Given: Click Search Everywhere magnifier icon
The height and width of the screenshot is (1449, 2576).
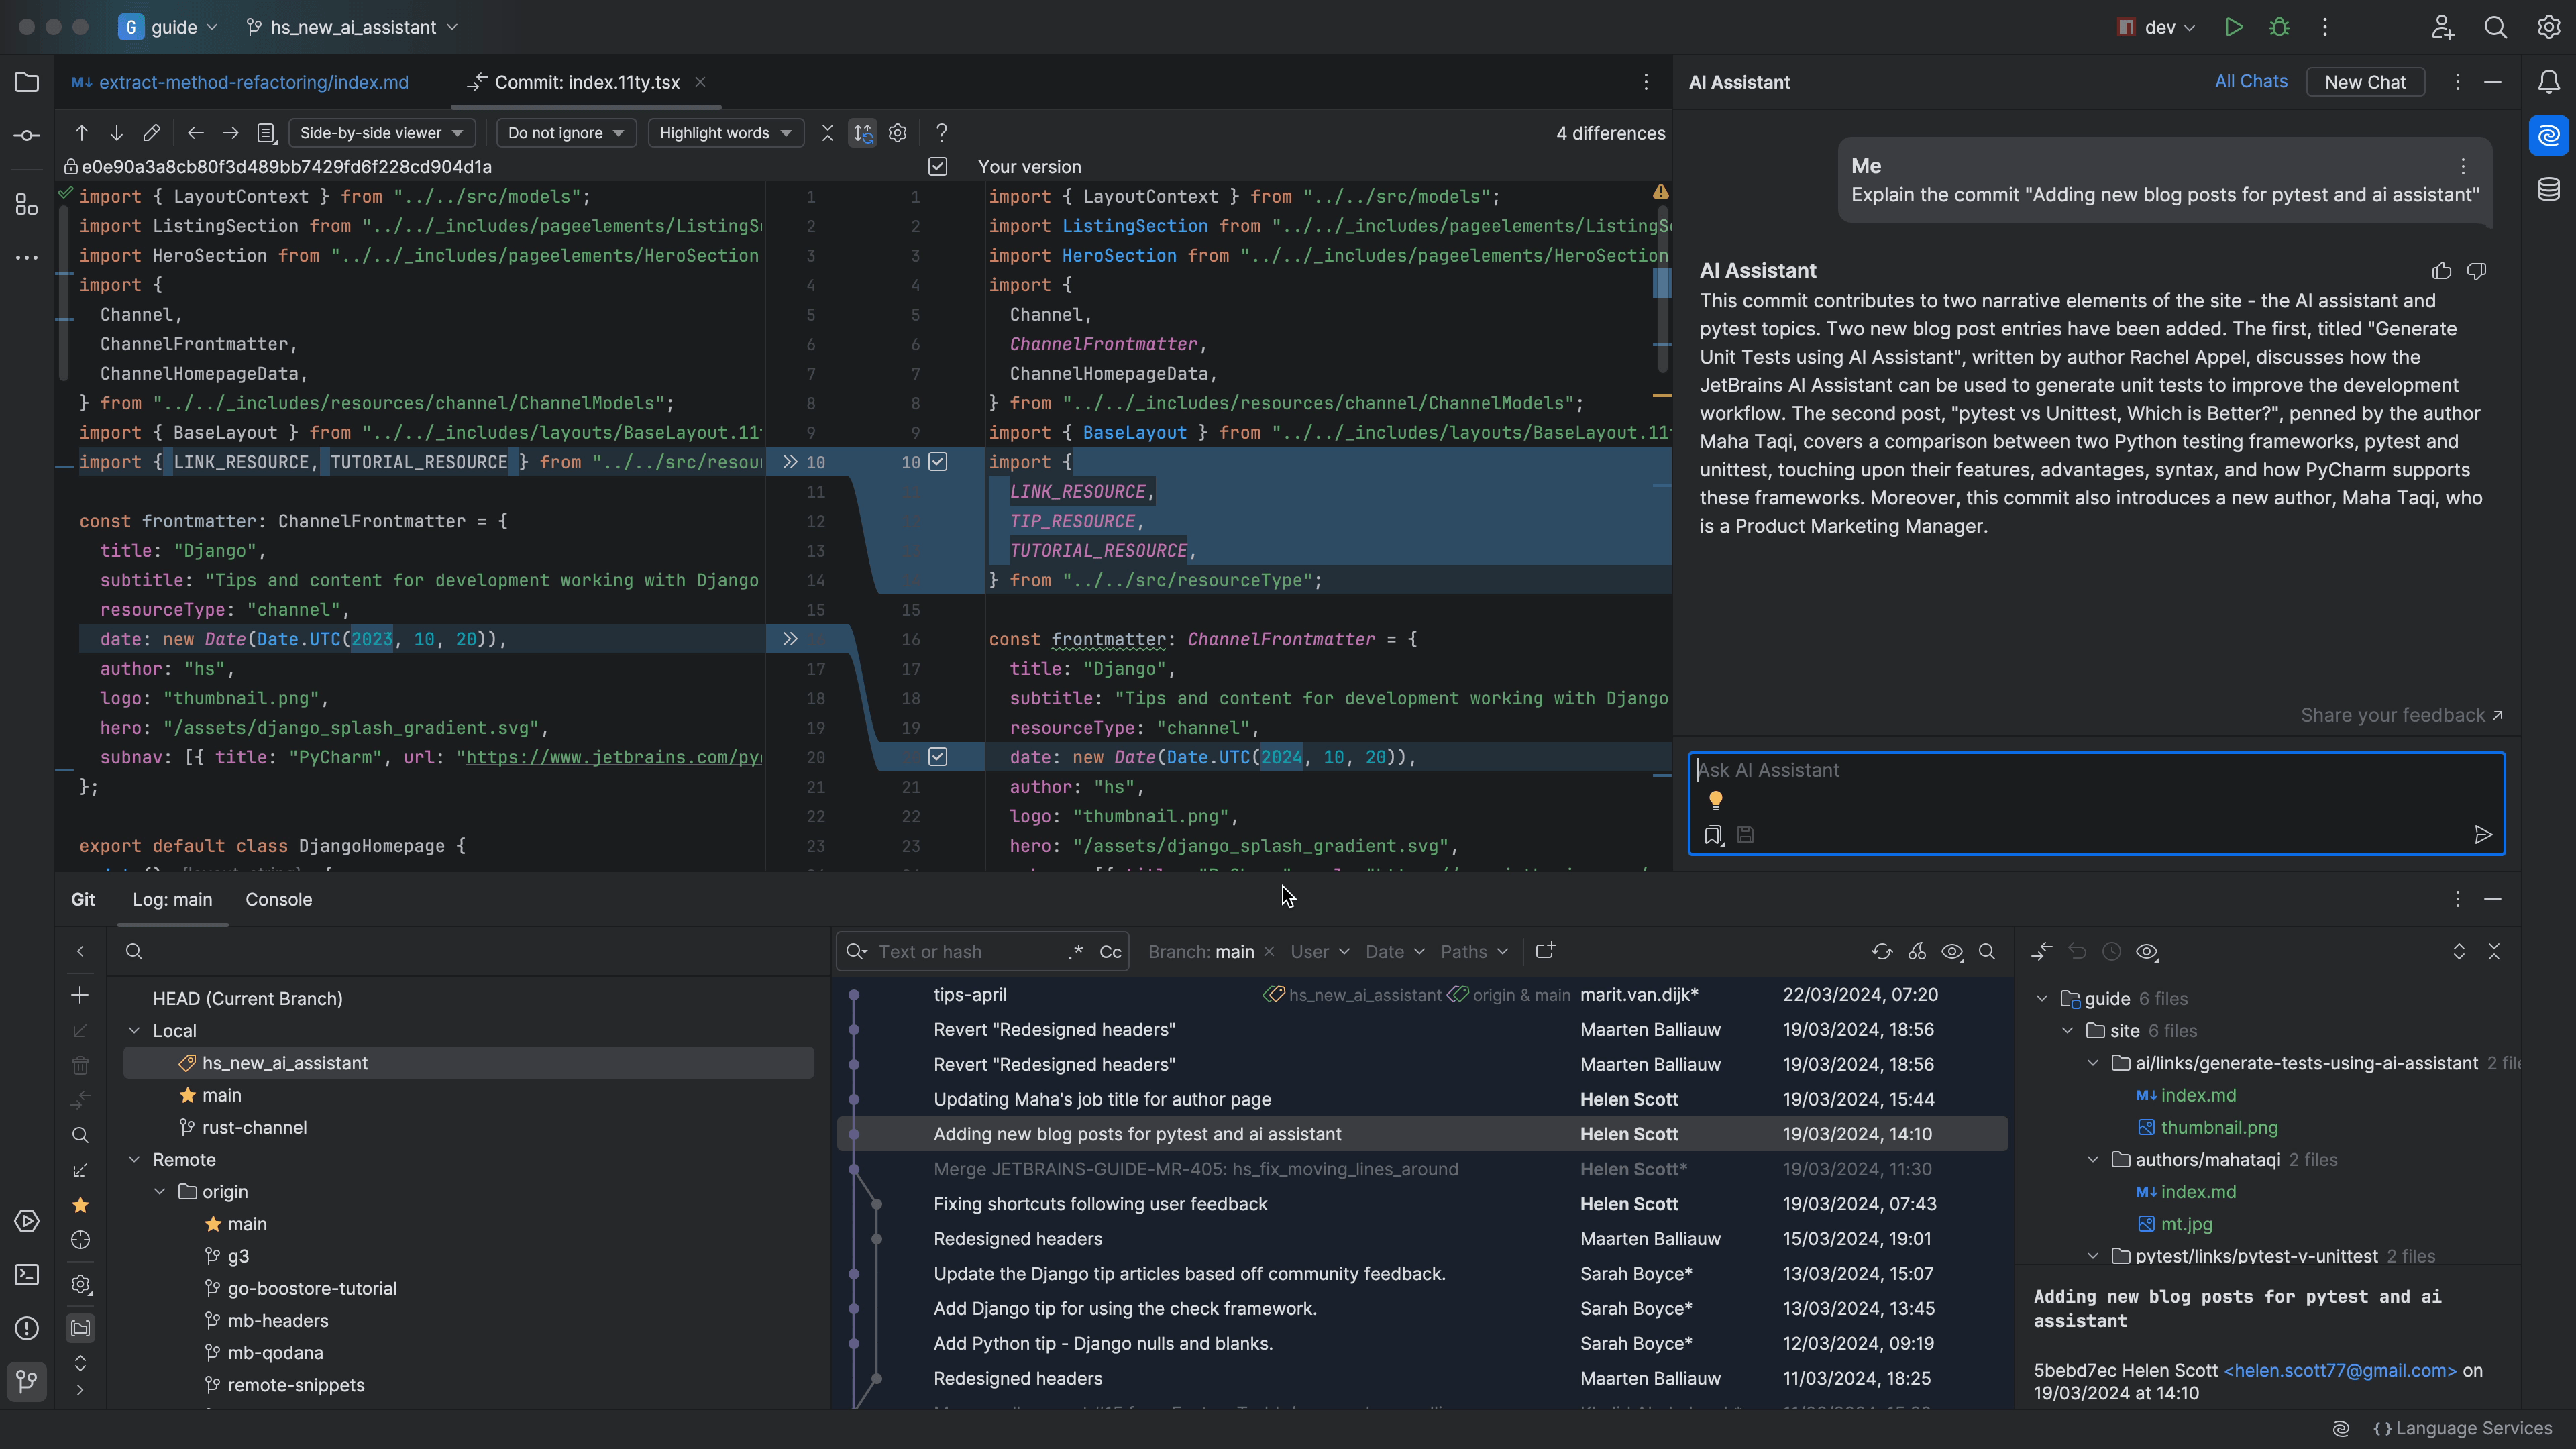Looking at the screenshot, I should (2495, 27).
